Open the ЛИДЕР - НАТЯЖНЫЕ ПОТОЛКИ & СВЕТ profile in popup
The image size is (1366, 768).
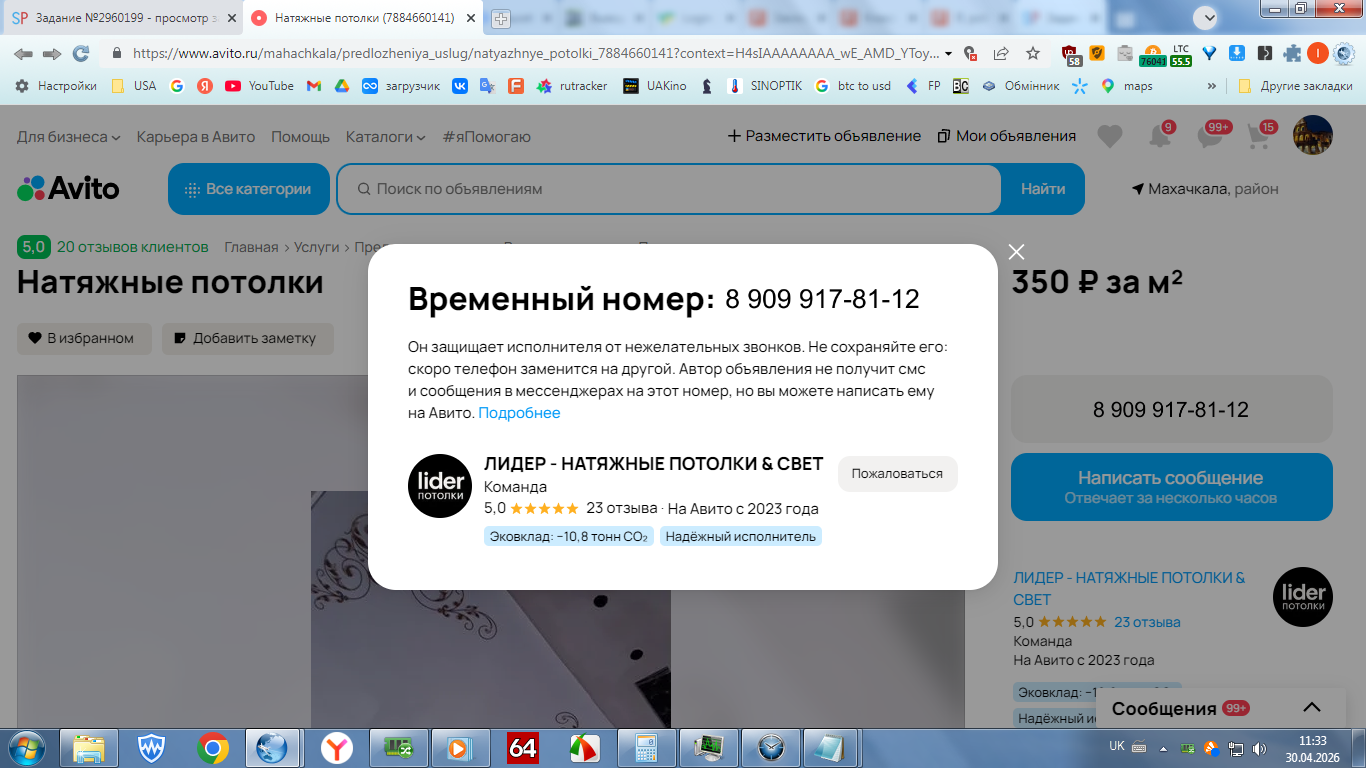653,464
